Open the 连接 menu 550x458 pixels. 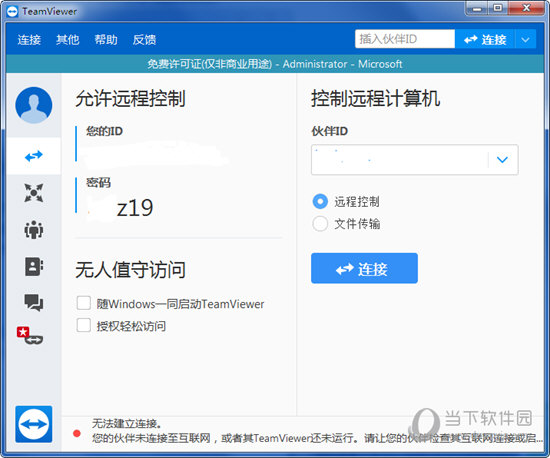coord(29,40)
